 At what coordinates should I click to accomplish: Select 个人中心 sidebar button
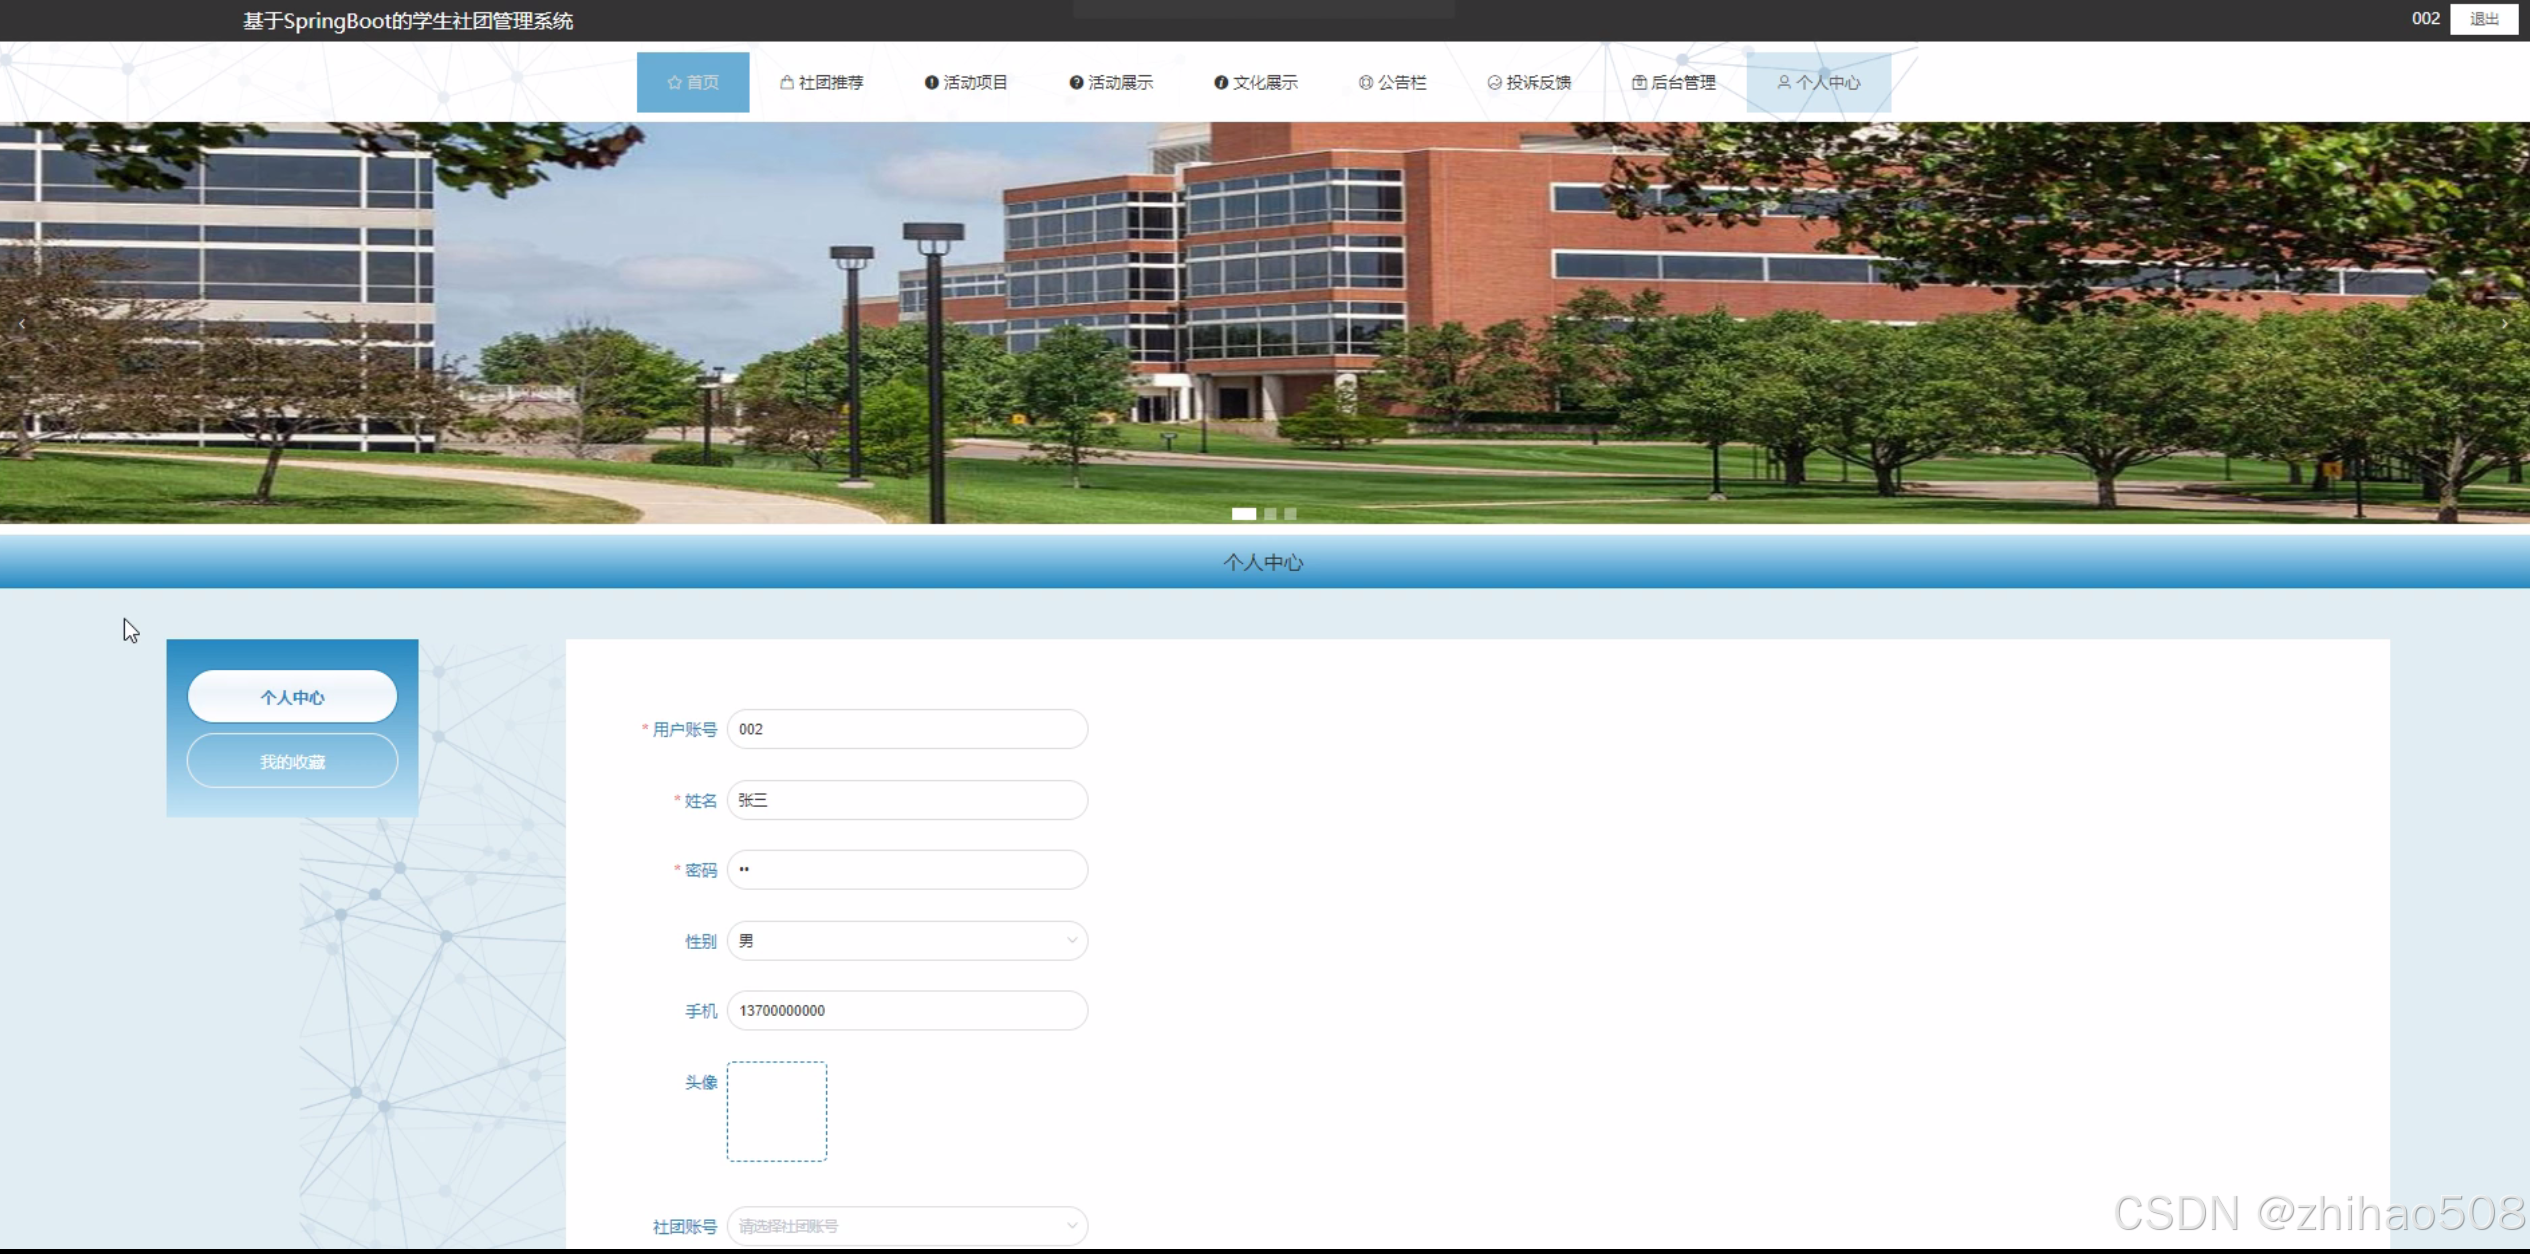click(292, 697)
